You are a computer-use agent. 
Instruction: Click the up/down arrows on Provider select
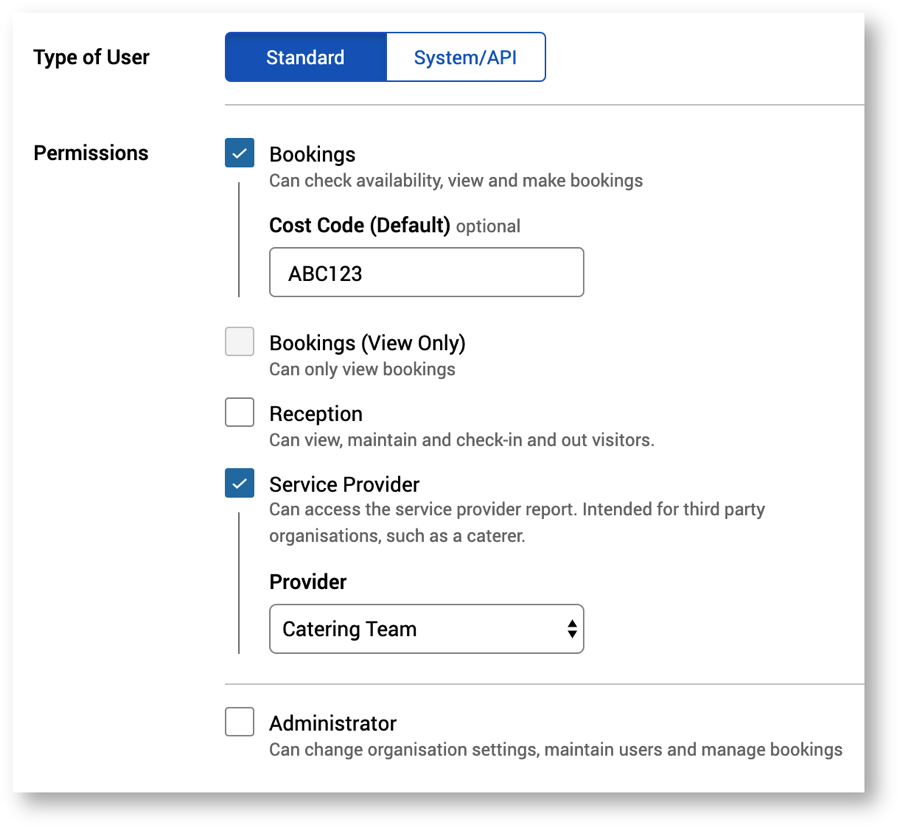click(571, 629)
